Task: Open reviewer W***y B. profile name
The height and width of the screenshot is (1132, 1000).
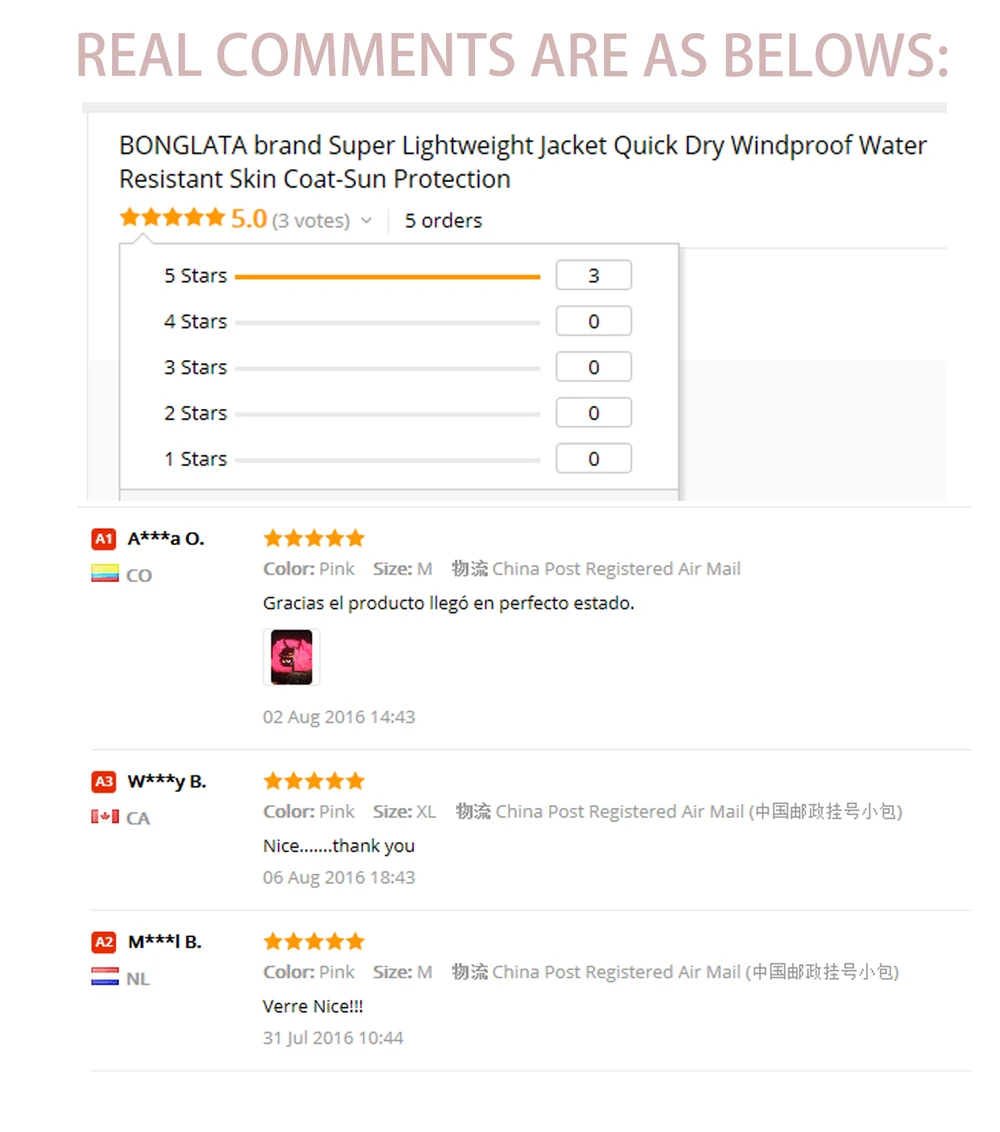Action: click(x=167, y=781)
